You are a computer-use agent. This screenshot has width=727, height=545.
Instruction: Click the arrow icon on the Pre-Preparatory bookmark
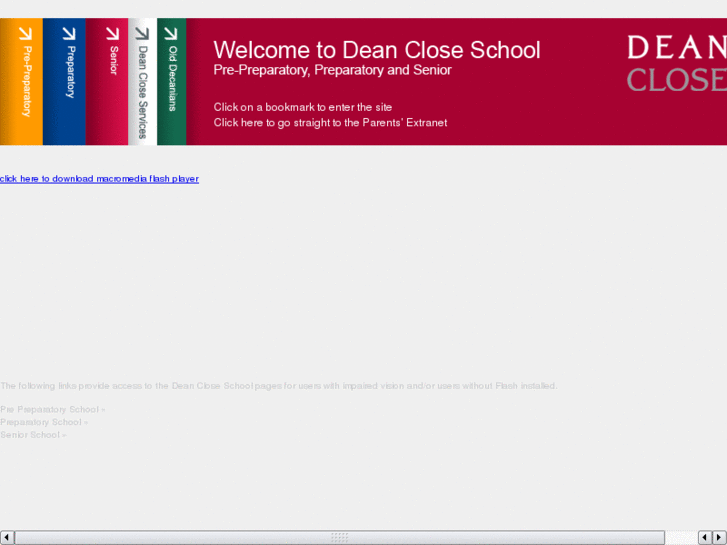(x=26, y=33)
